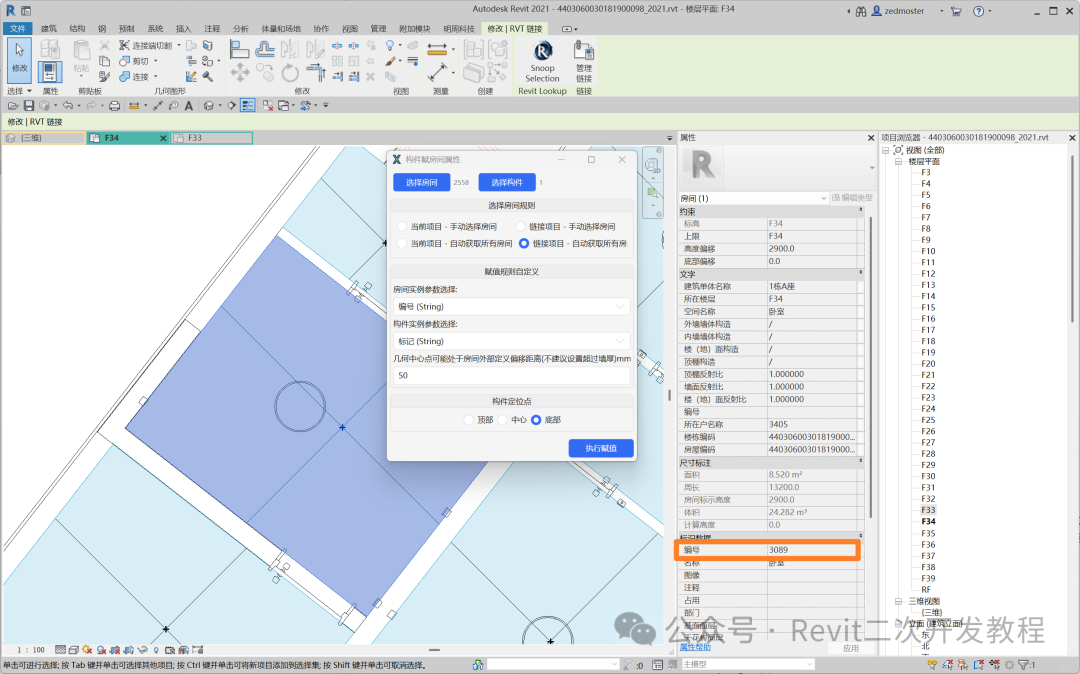1080x674 pixels.
Task: Switch to the (三维) view tab
Action: point(43,138)
